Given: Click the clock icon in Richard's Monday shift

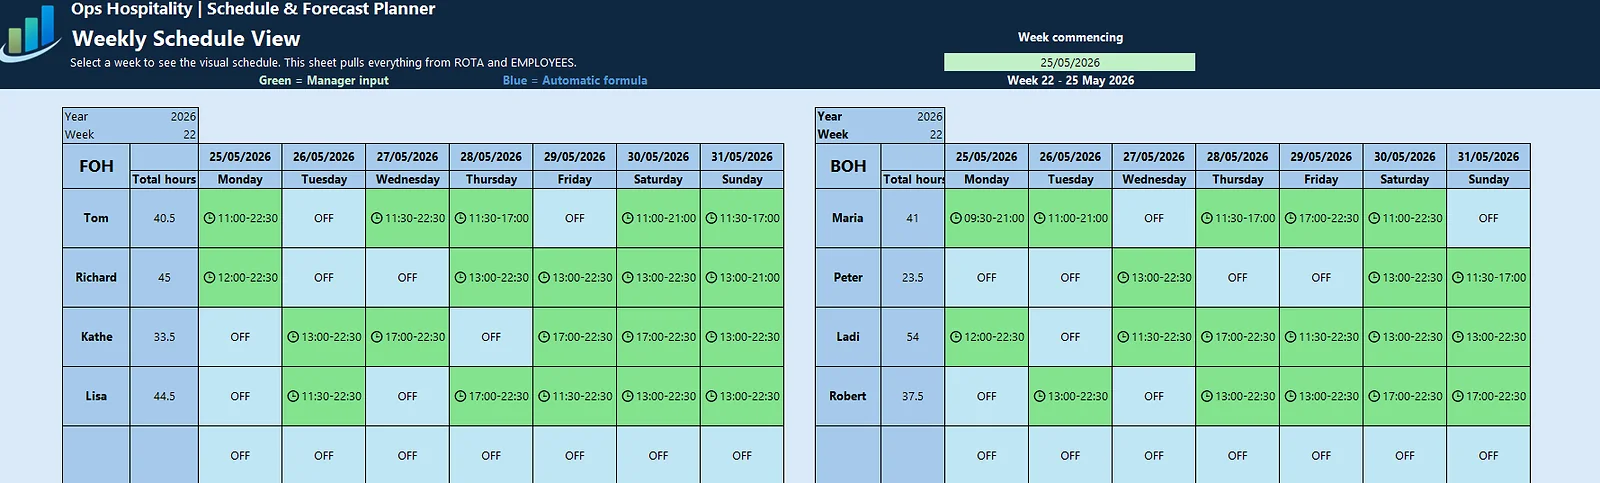Looking at the screenshot, I should (209, 278).
